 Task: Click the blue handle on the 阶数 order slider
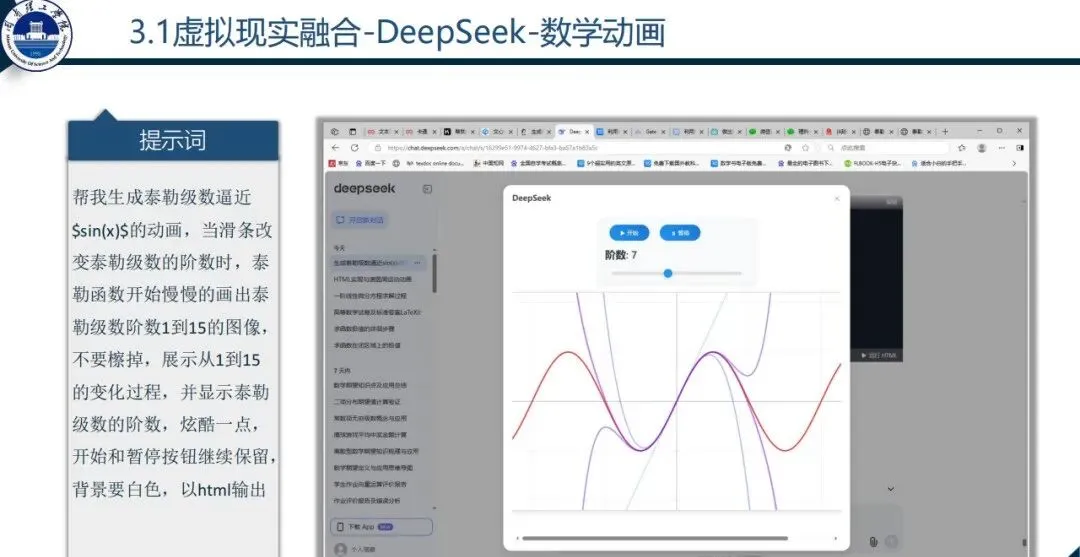click(667, 273)
